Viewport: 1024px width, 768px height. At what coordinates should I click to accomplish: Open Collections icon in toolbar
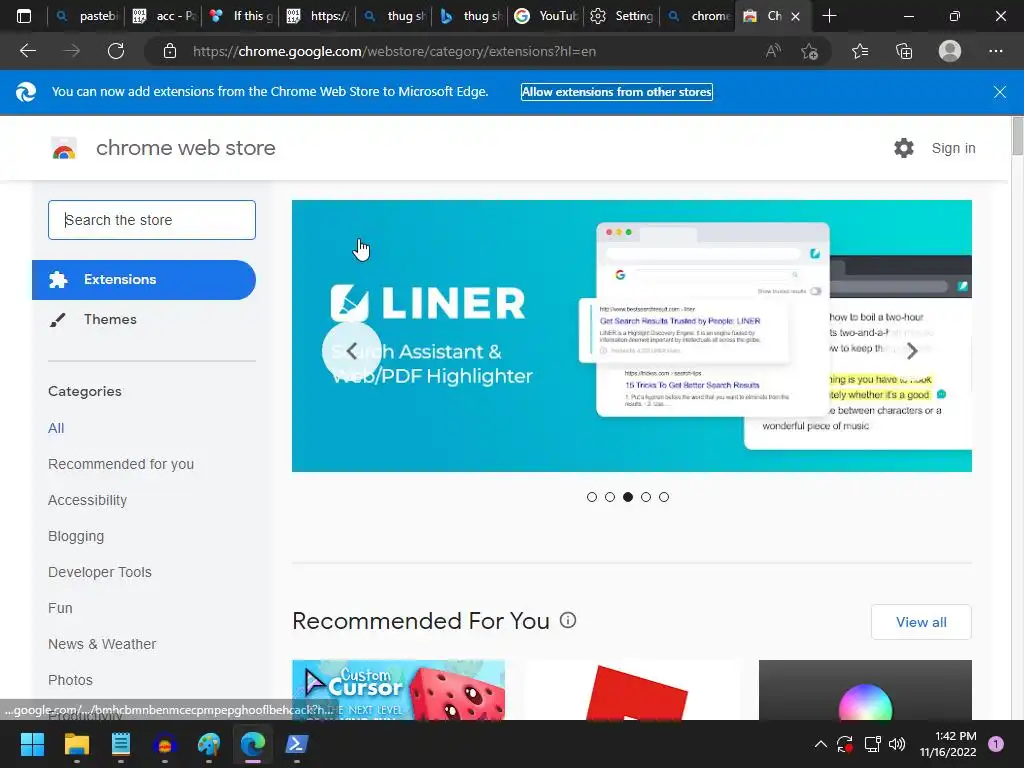904,51
